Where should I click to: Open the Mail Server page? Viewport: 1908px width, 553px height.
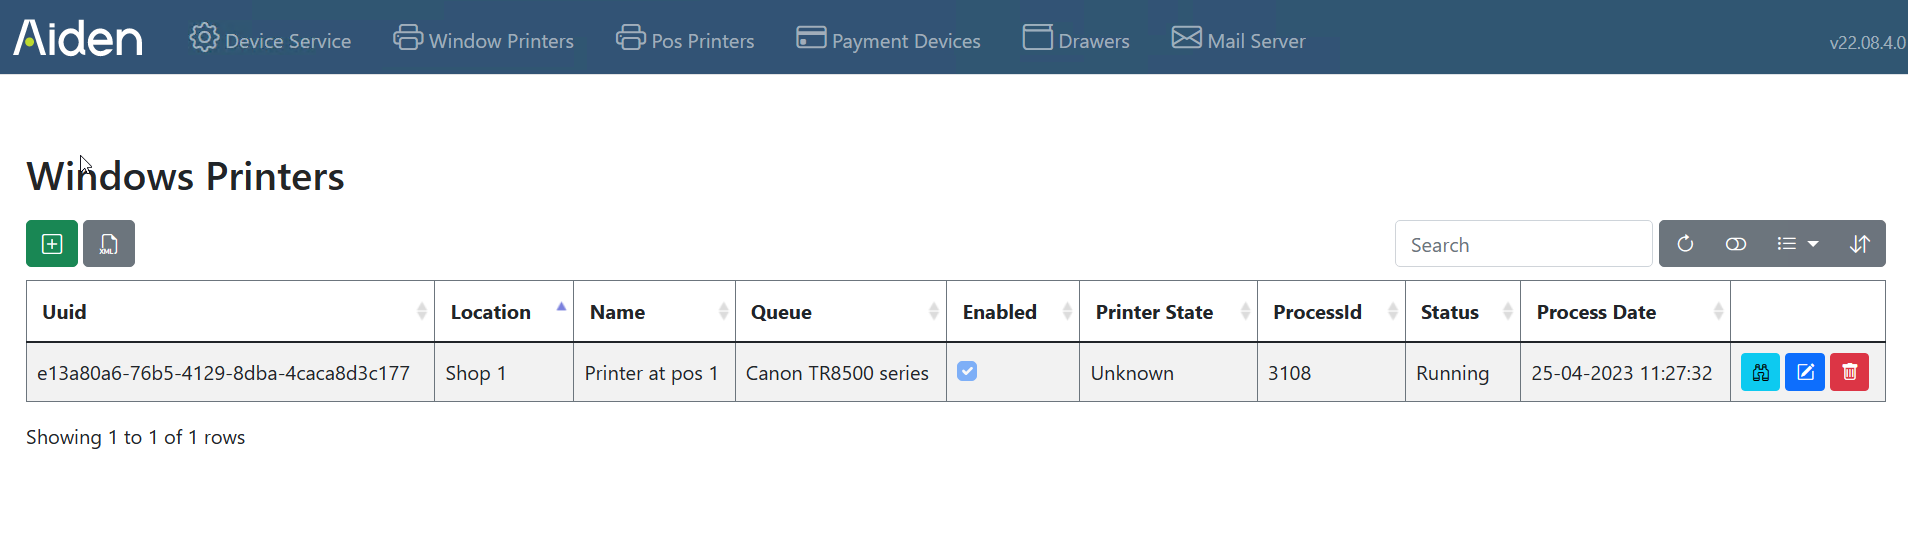[x=1238, y=40]
